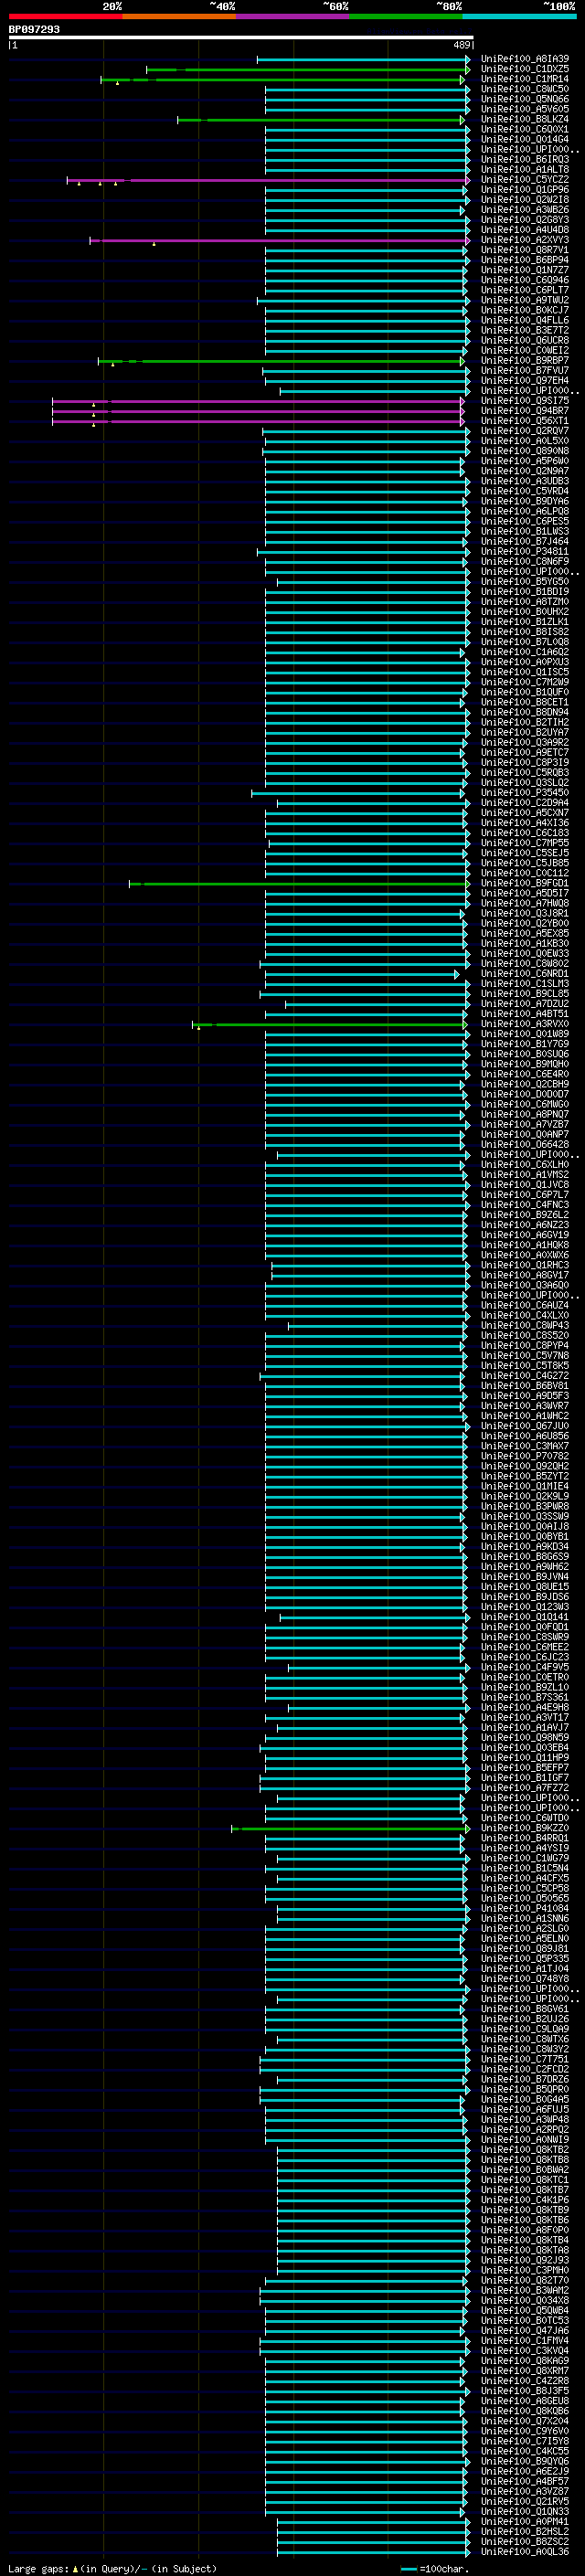Viewport: 585px width, 2576px height.
Task: Click the cyan alignment bar for A8IA39
Action: tap(363, 60)
